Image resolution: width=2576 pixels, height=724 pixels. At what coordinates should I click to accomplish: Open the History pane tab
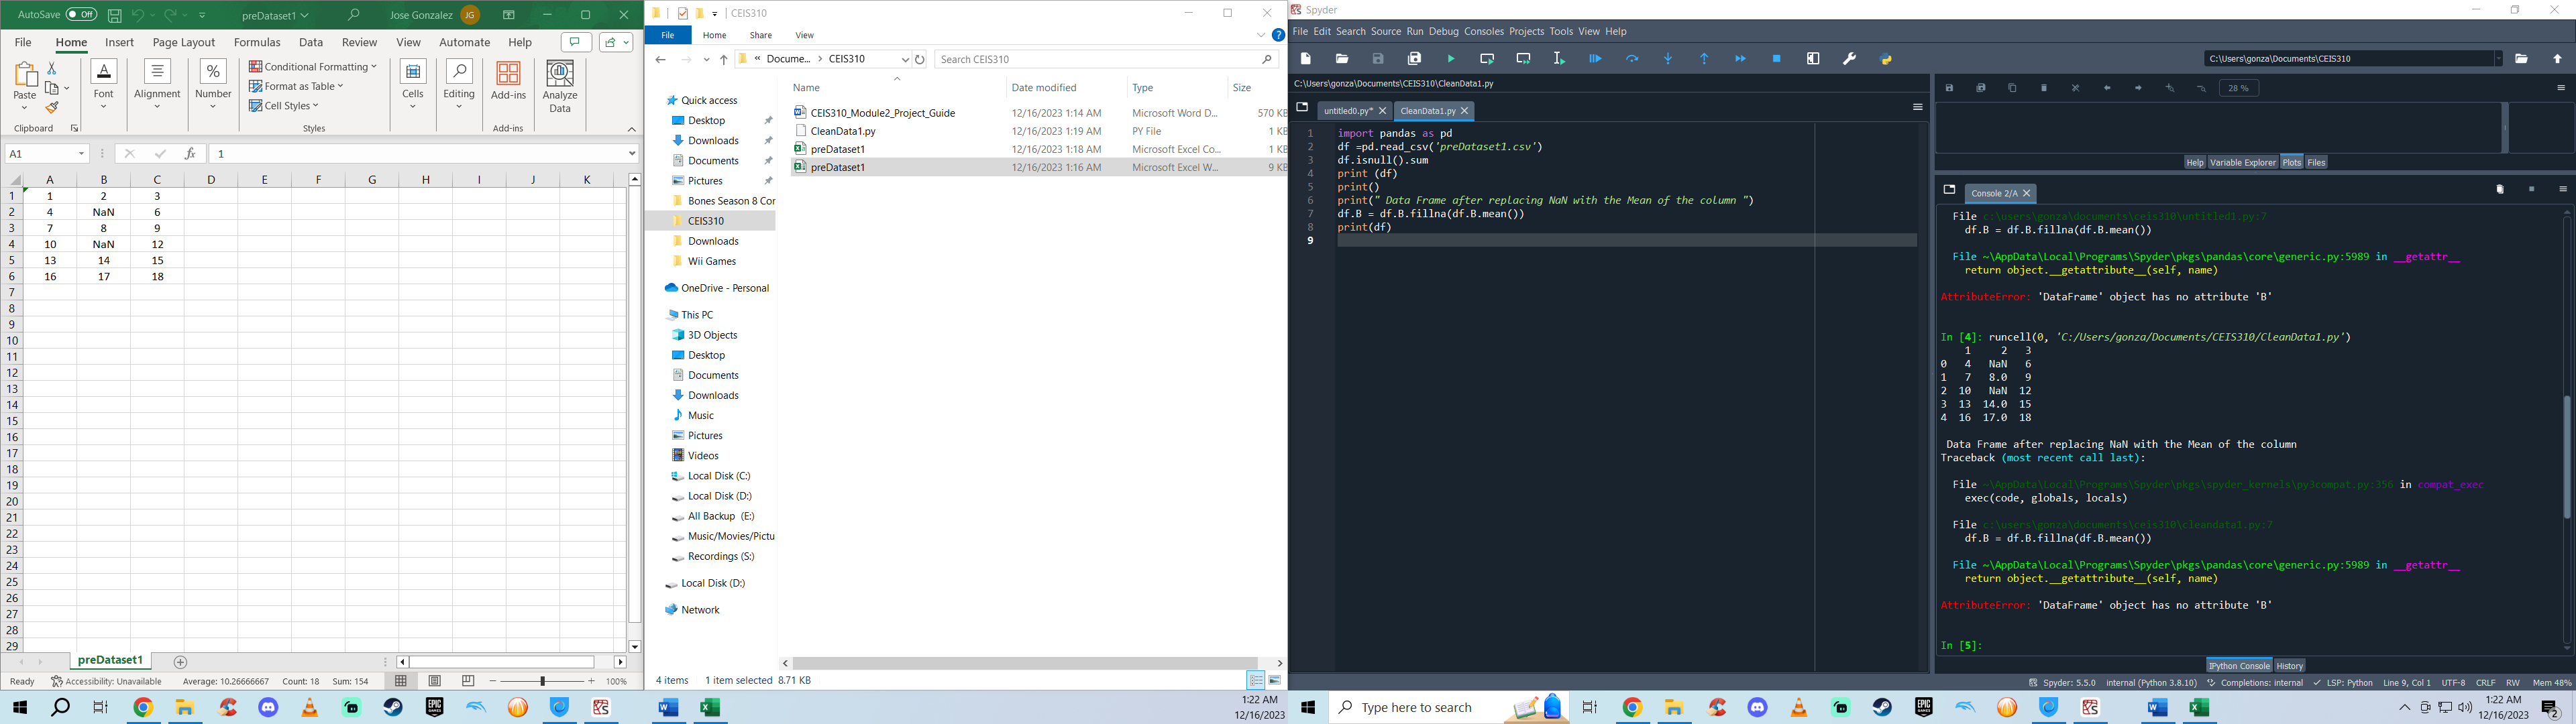coord(2289,666)
